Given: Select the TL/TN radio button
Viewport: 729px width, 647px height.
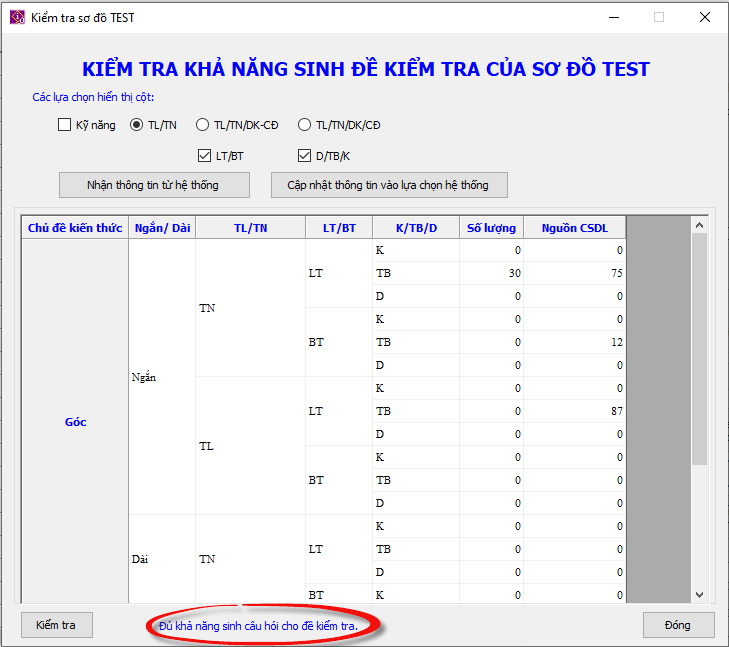Looking at the screenshot, I should [x=137, y=125].
